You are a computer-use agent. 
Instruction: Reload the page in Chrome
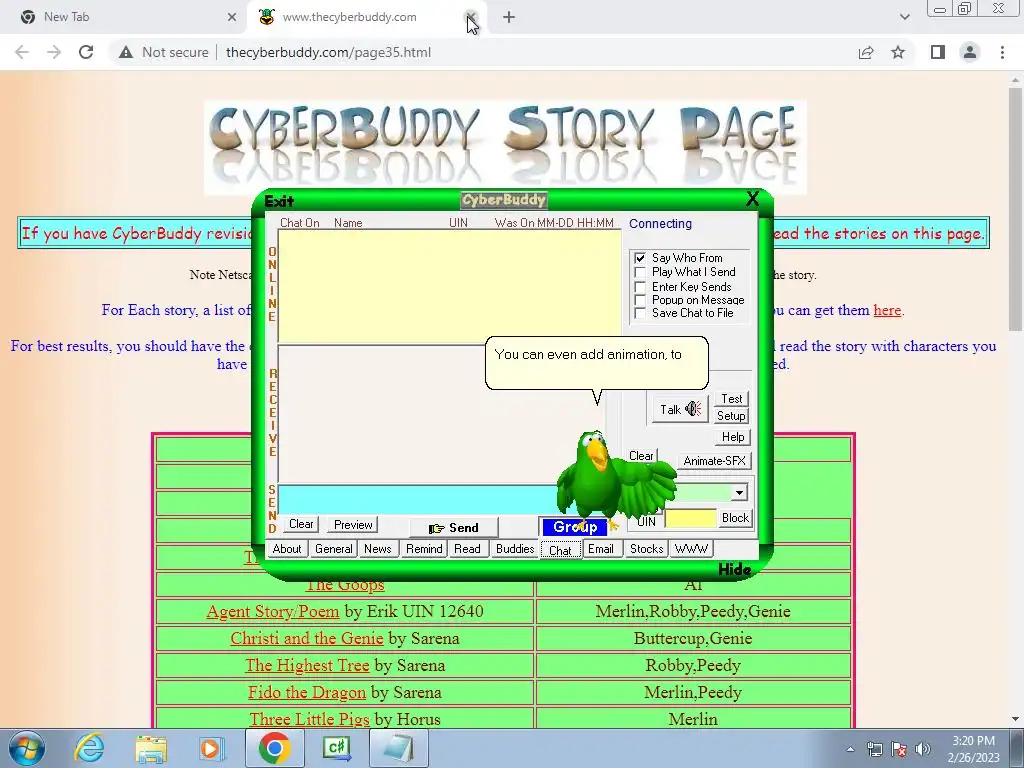[86, 52]
